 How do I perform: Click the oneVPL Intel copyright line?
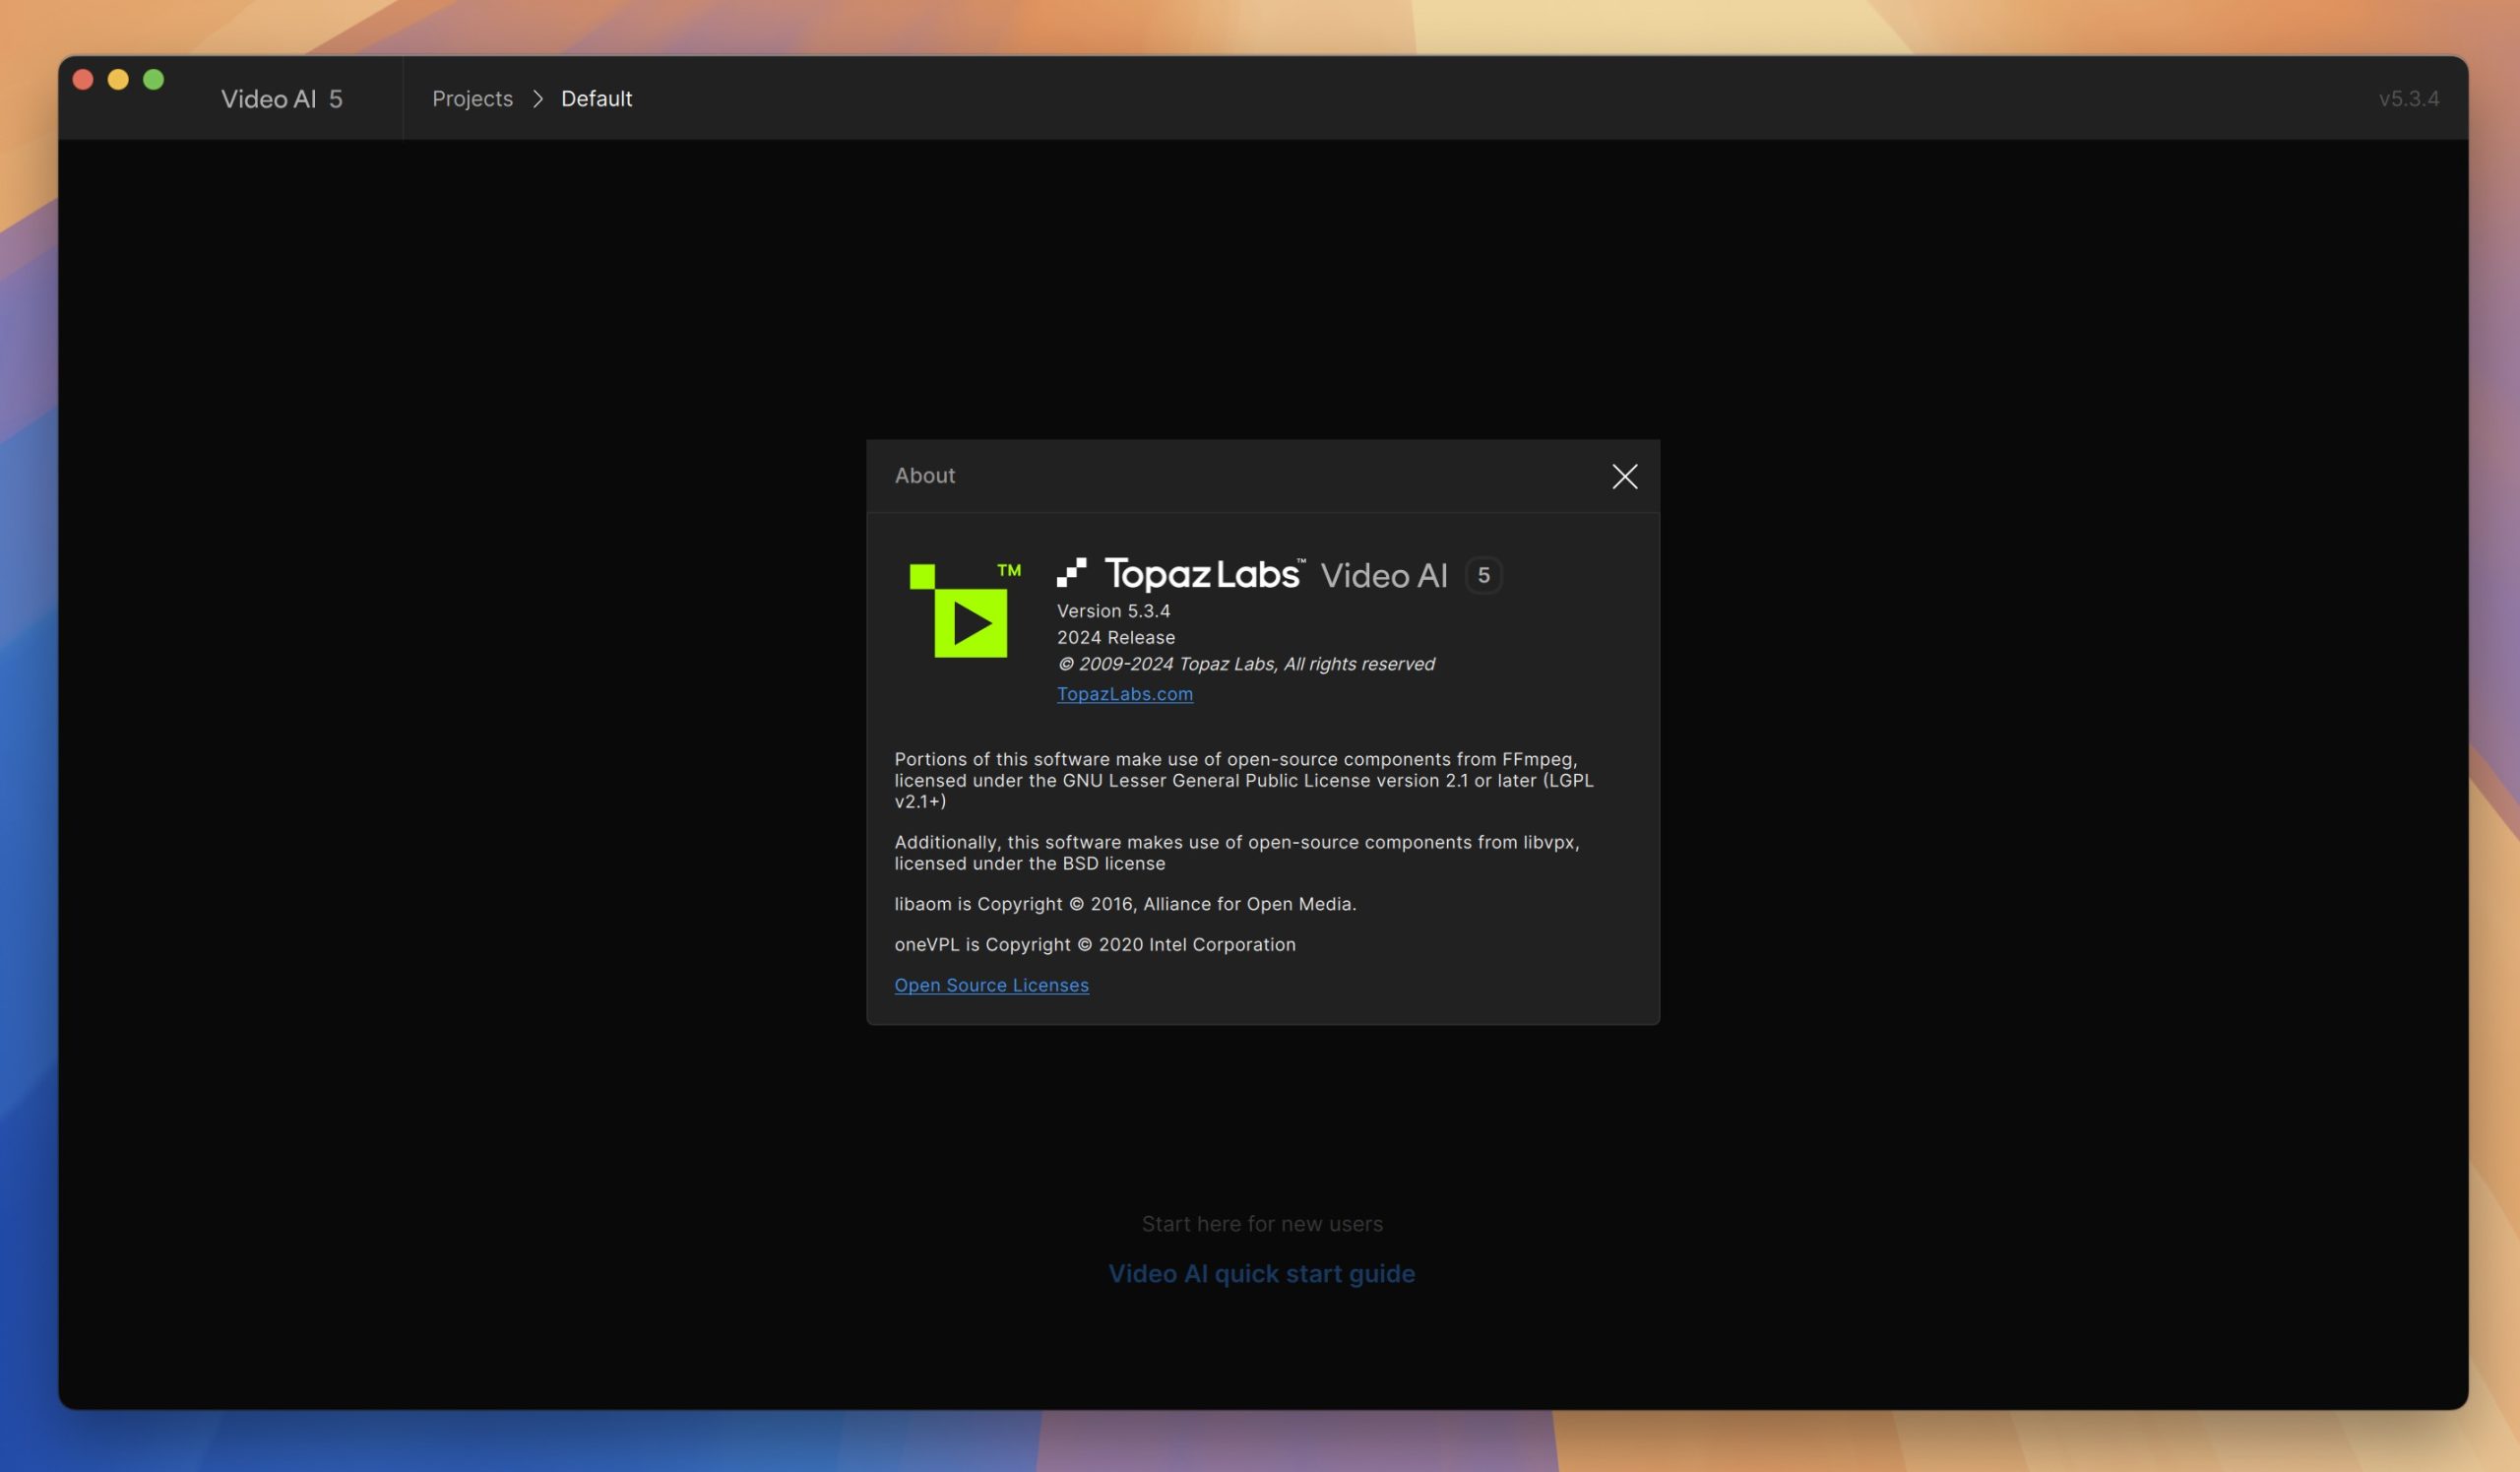[x=1095, y=944]
